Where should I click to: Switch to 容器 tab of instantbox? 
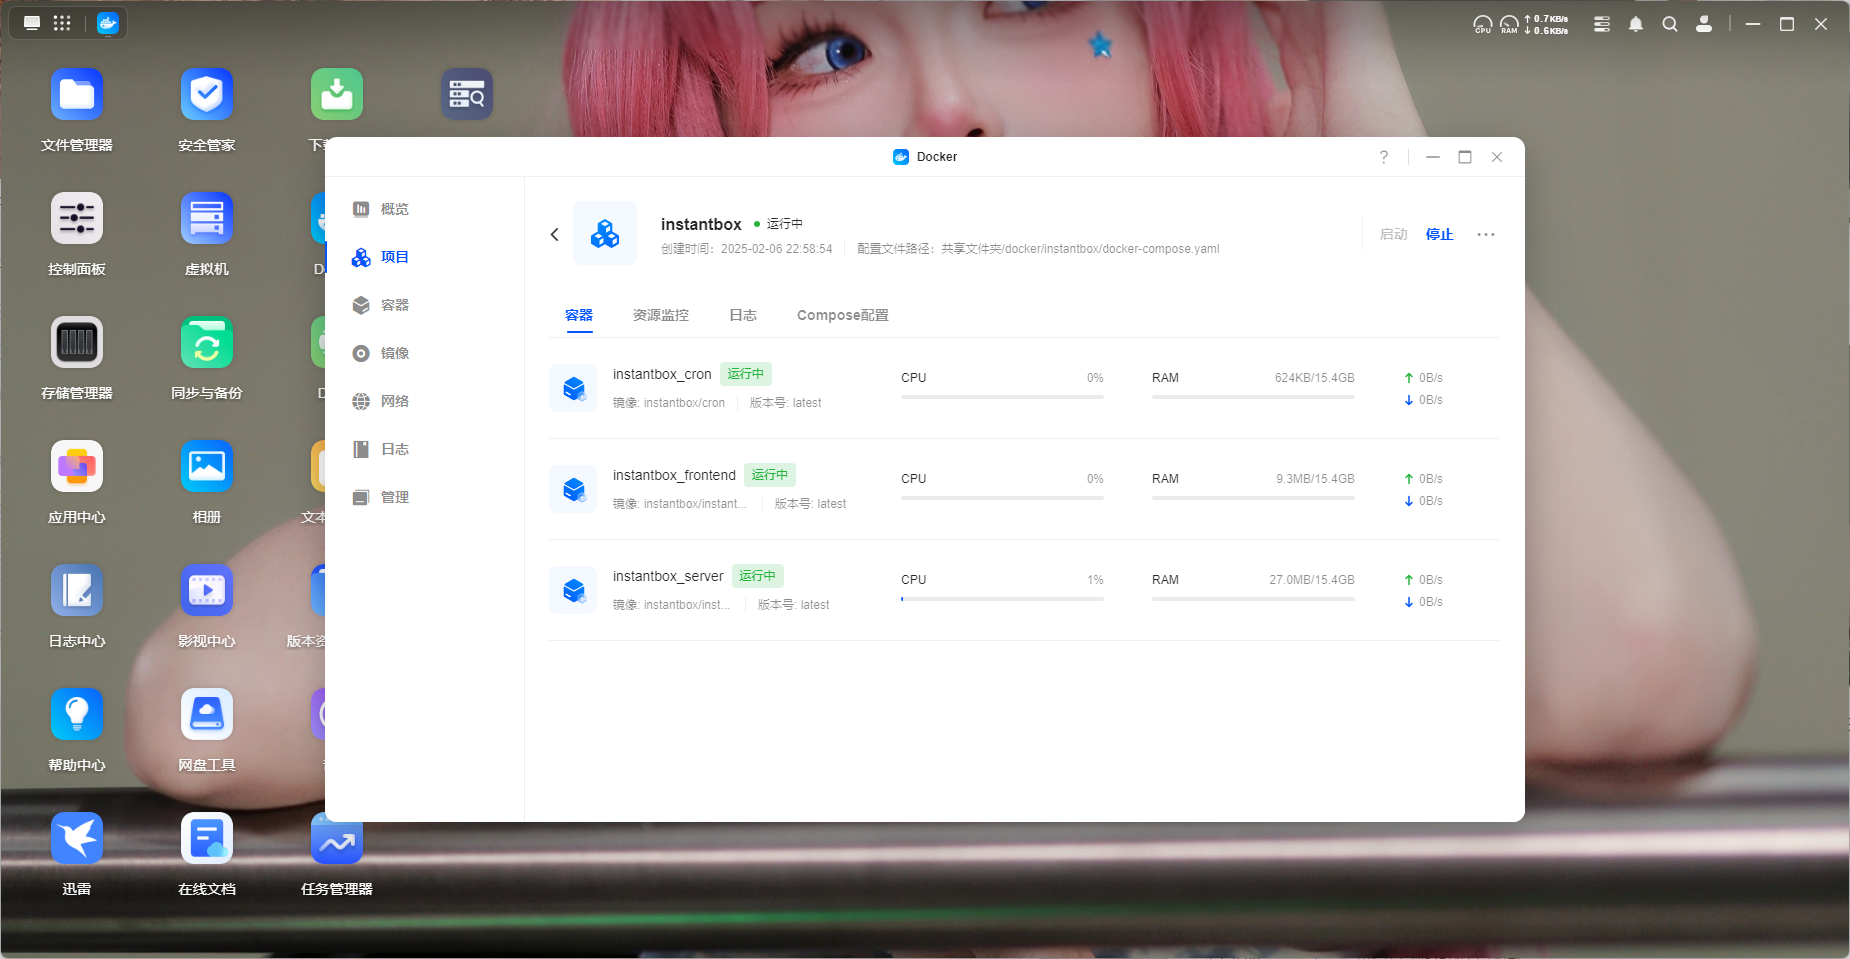point(579,315)
